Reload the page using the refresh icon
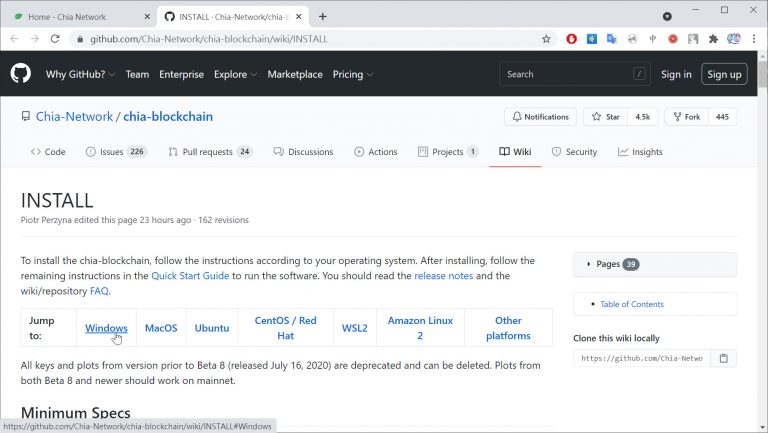 (x=56, y=39)
